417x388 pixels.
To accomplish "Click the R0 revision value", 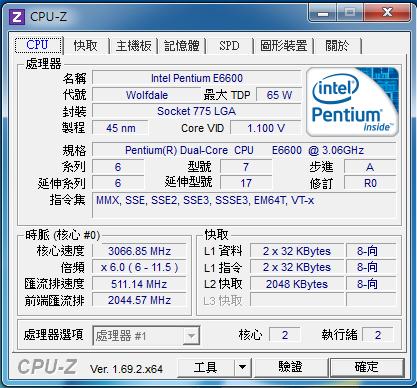I will click(x=370, y=183).
